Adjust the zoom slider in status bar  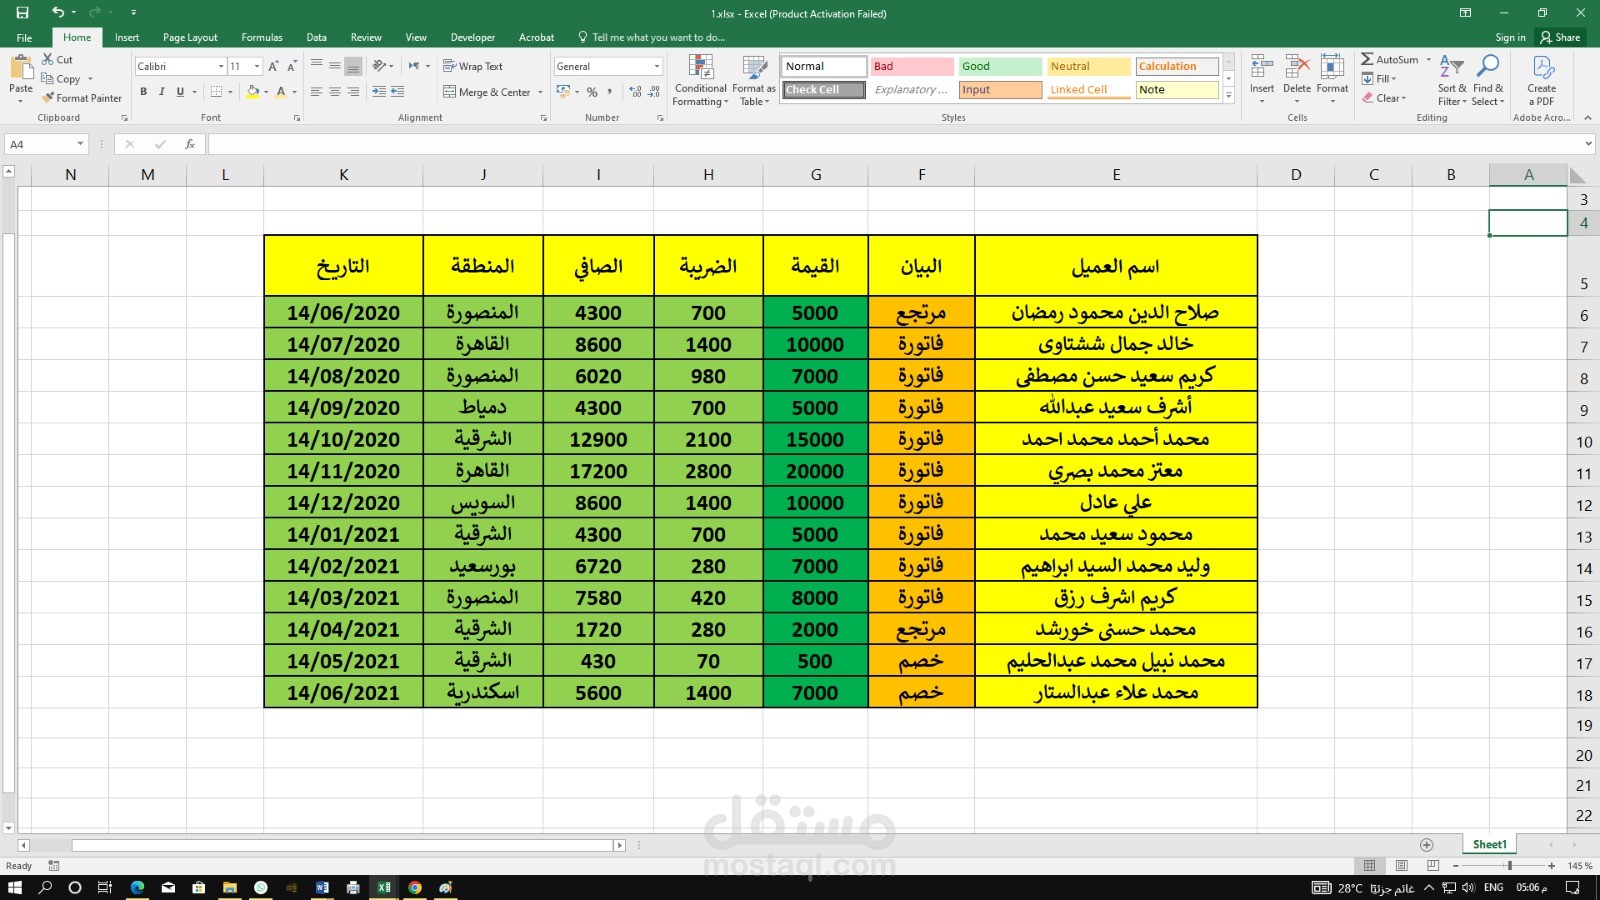point(1509,865)
